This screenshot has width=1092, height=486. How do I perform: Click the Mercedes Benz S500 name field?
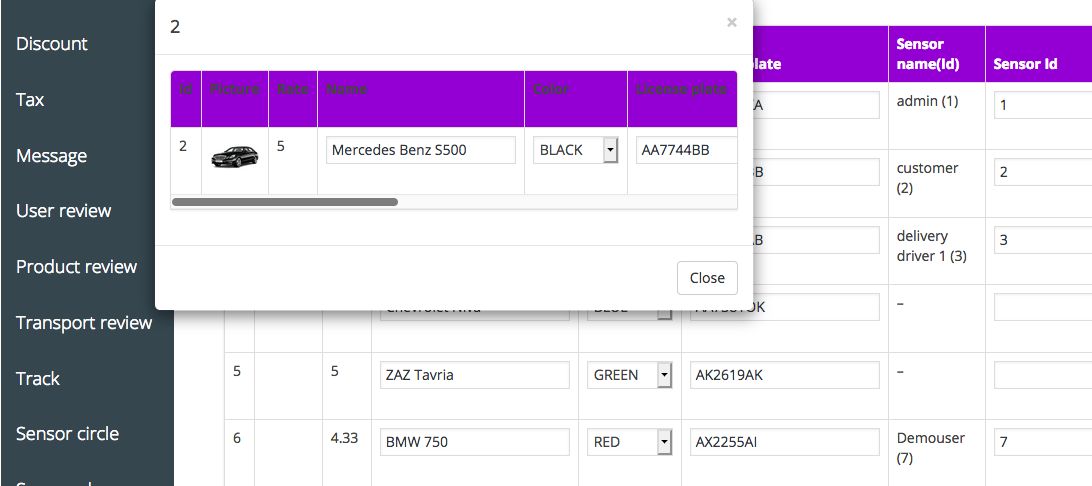pyautogui.click(x=420, y=150)
